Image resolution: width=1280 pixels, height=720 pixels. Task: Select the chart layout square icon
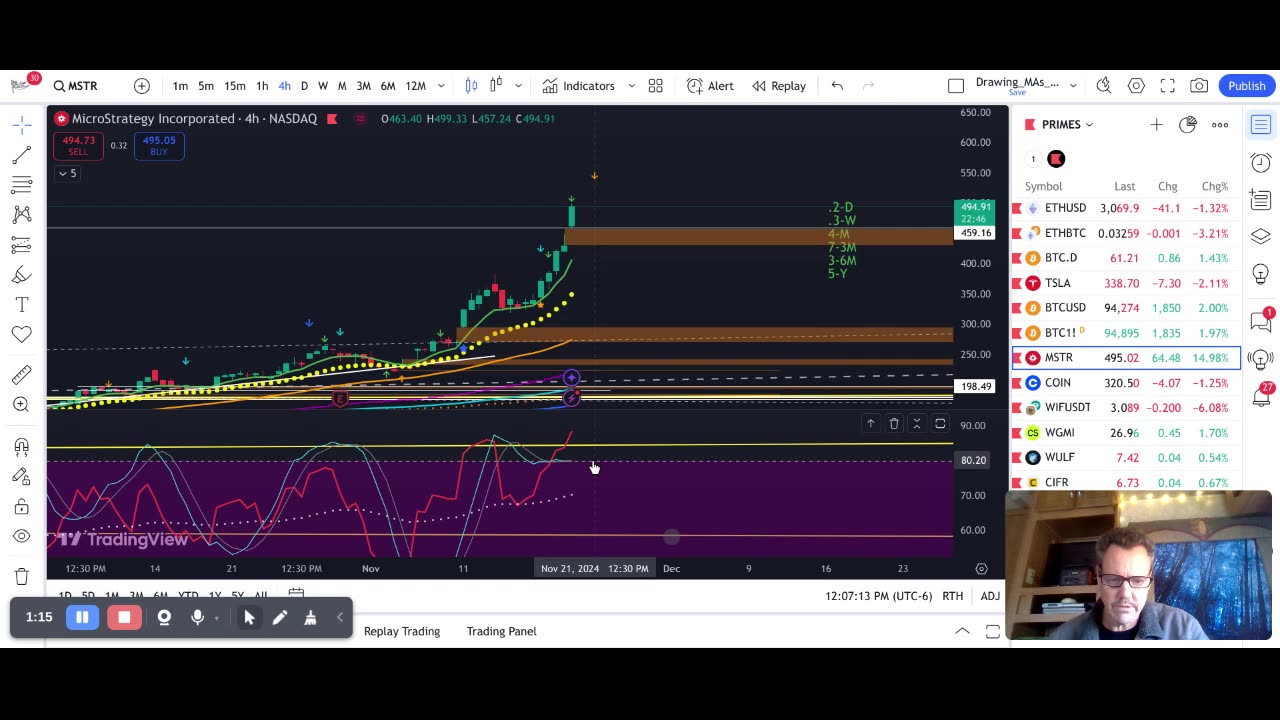956,86
